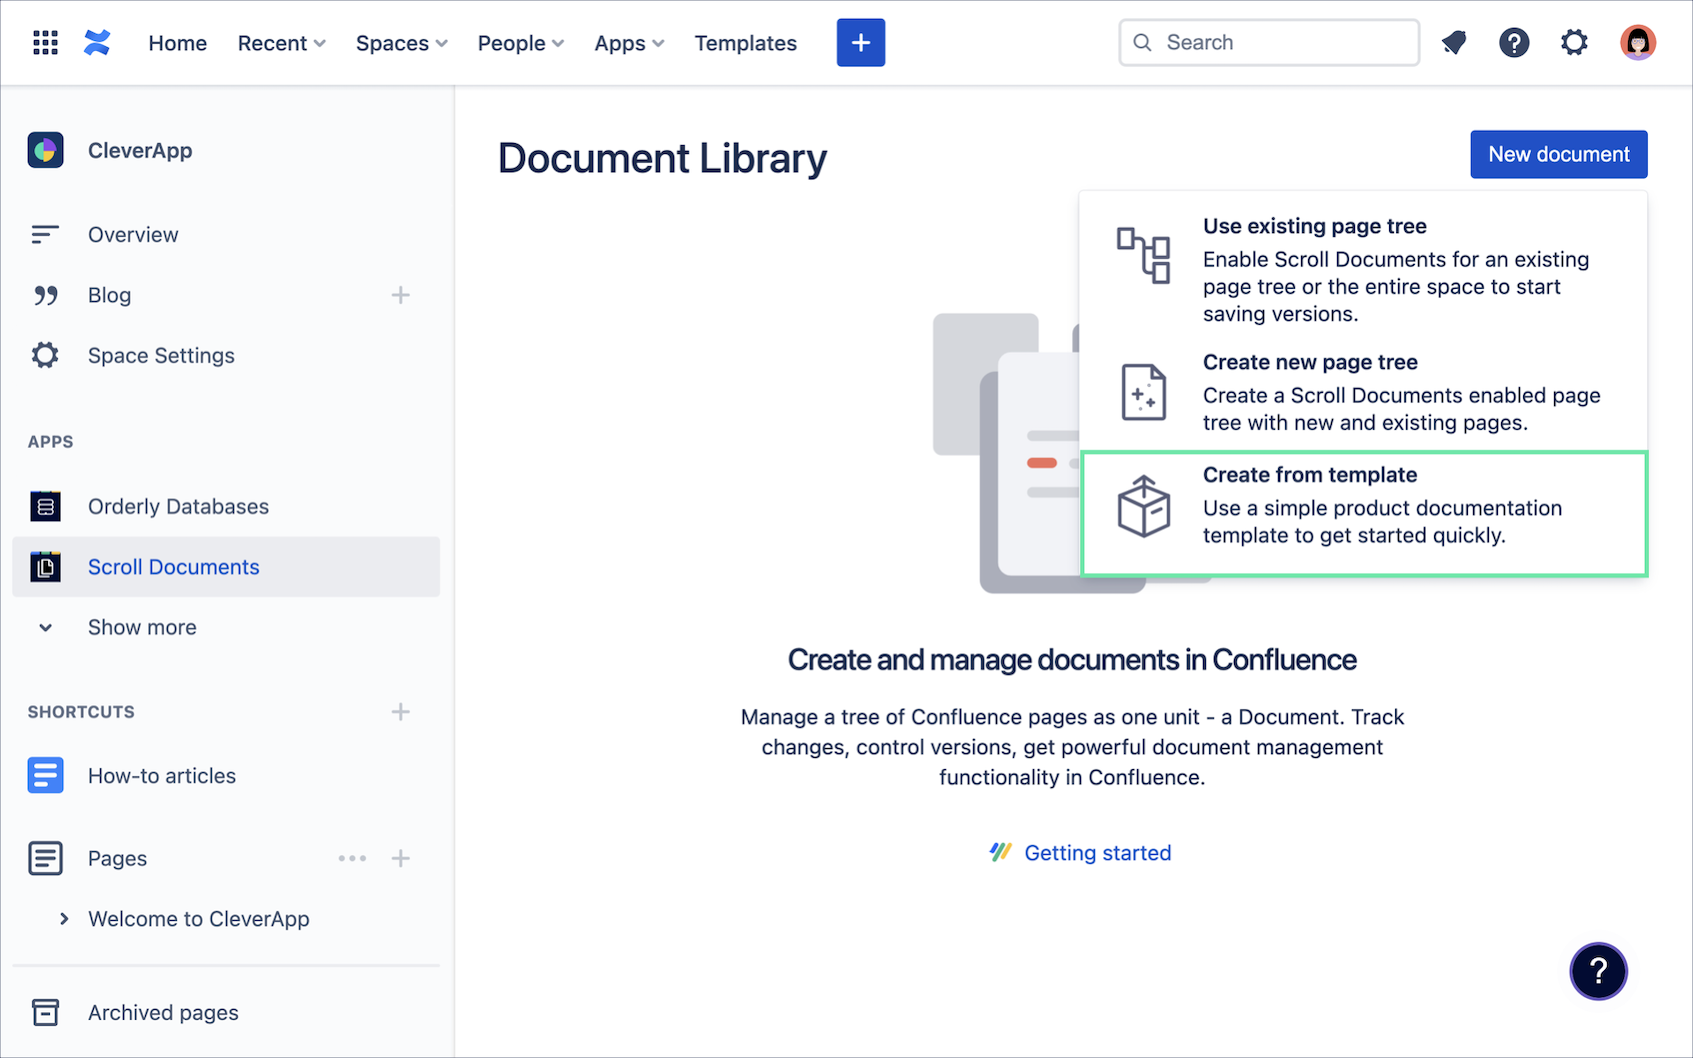This screenshot has height=1058, width=1693.
Task: Click the Scroll Documents sidebar icon
Action: coord(45,566)
